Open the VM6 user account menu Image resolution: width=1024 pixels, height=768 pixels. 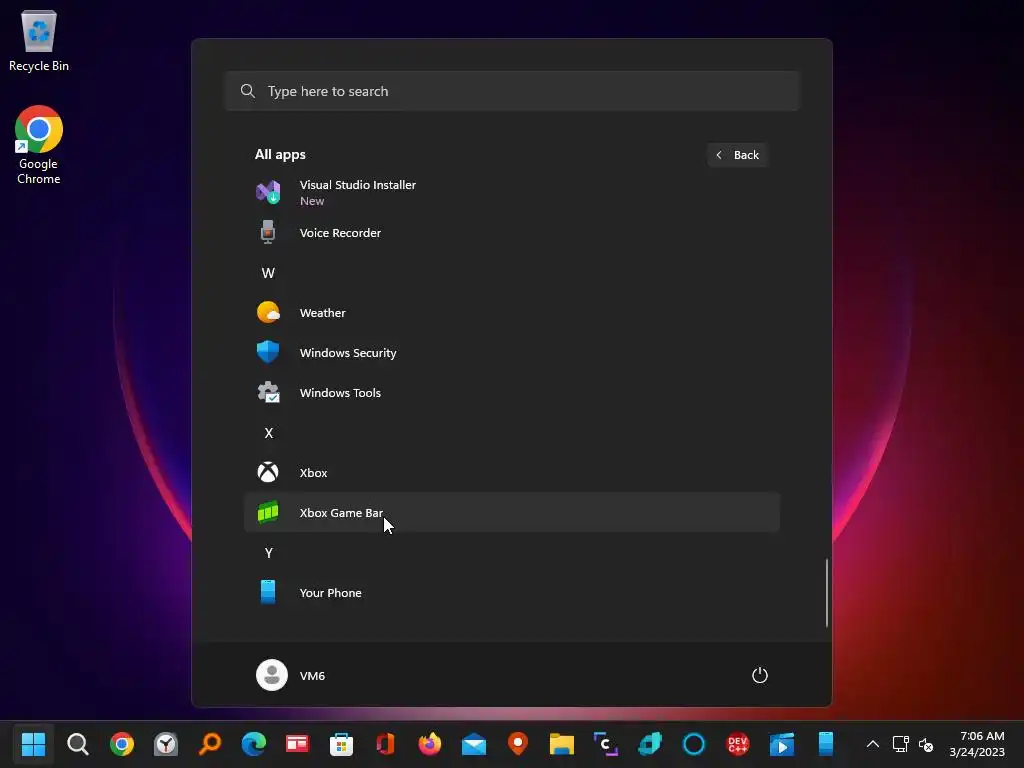coord(291,675)
